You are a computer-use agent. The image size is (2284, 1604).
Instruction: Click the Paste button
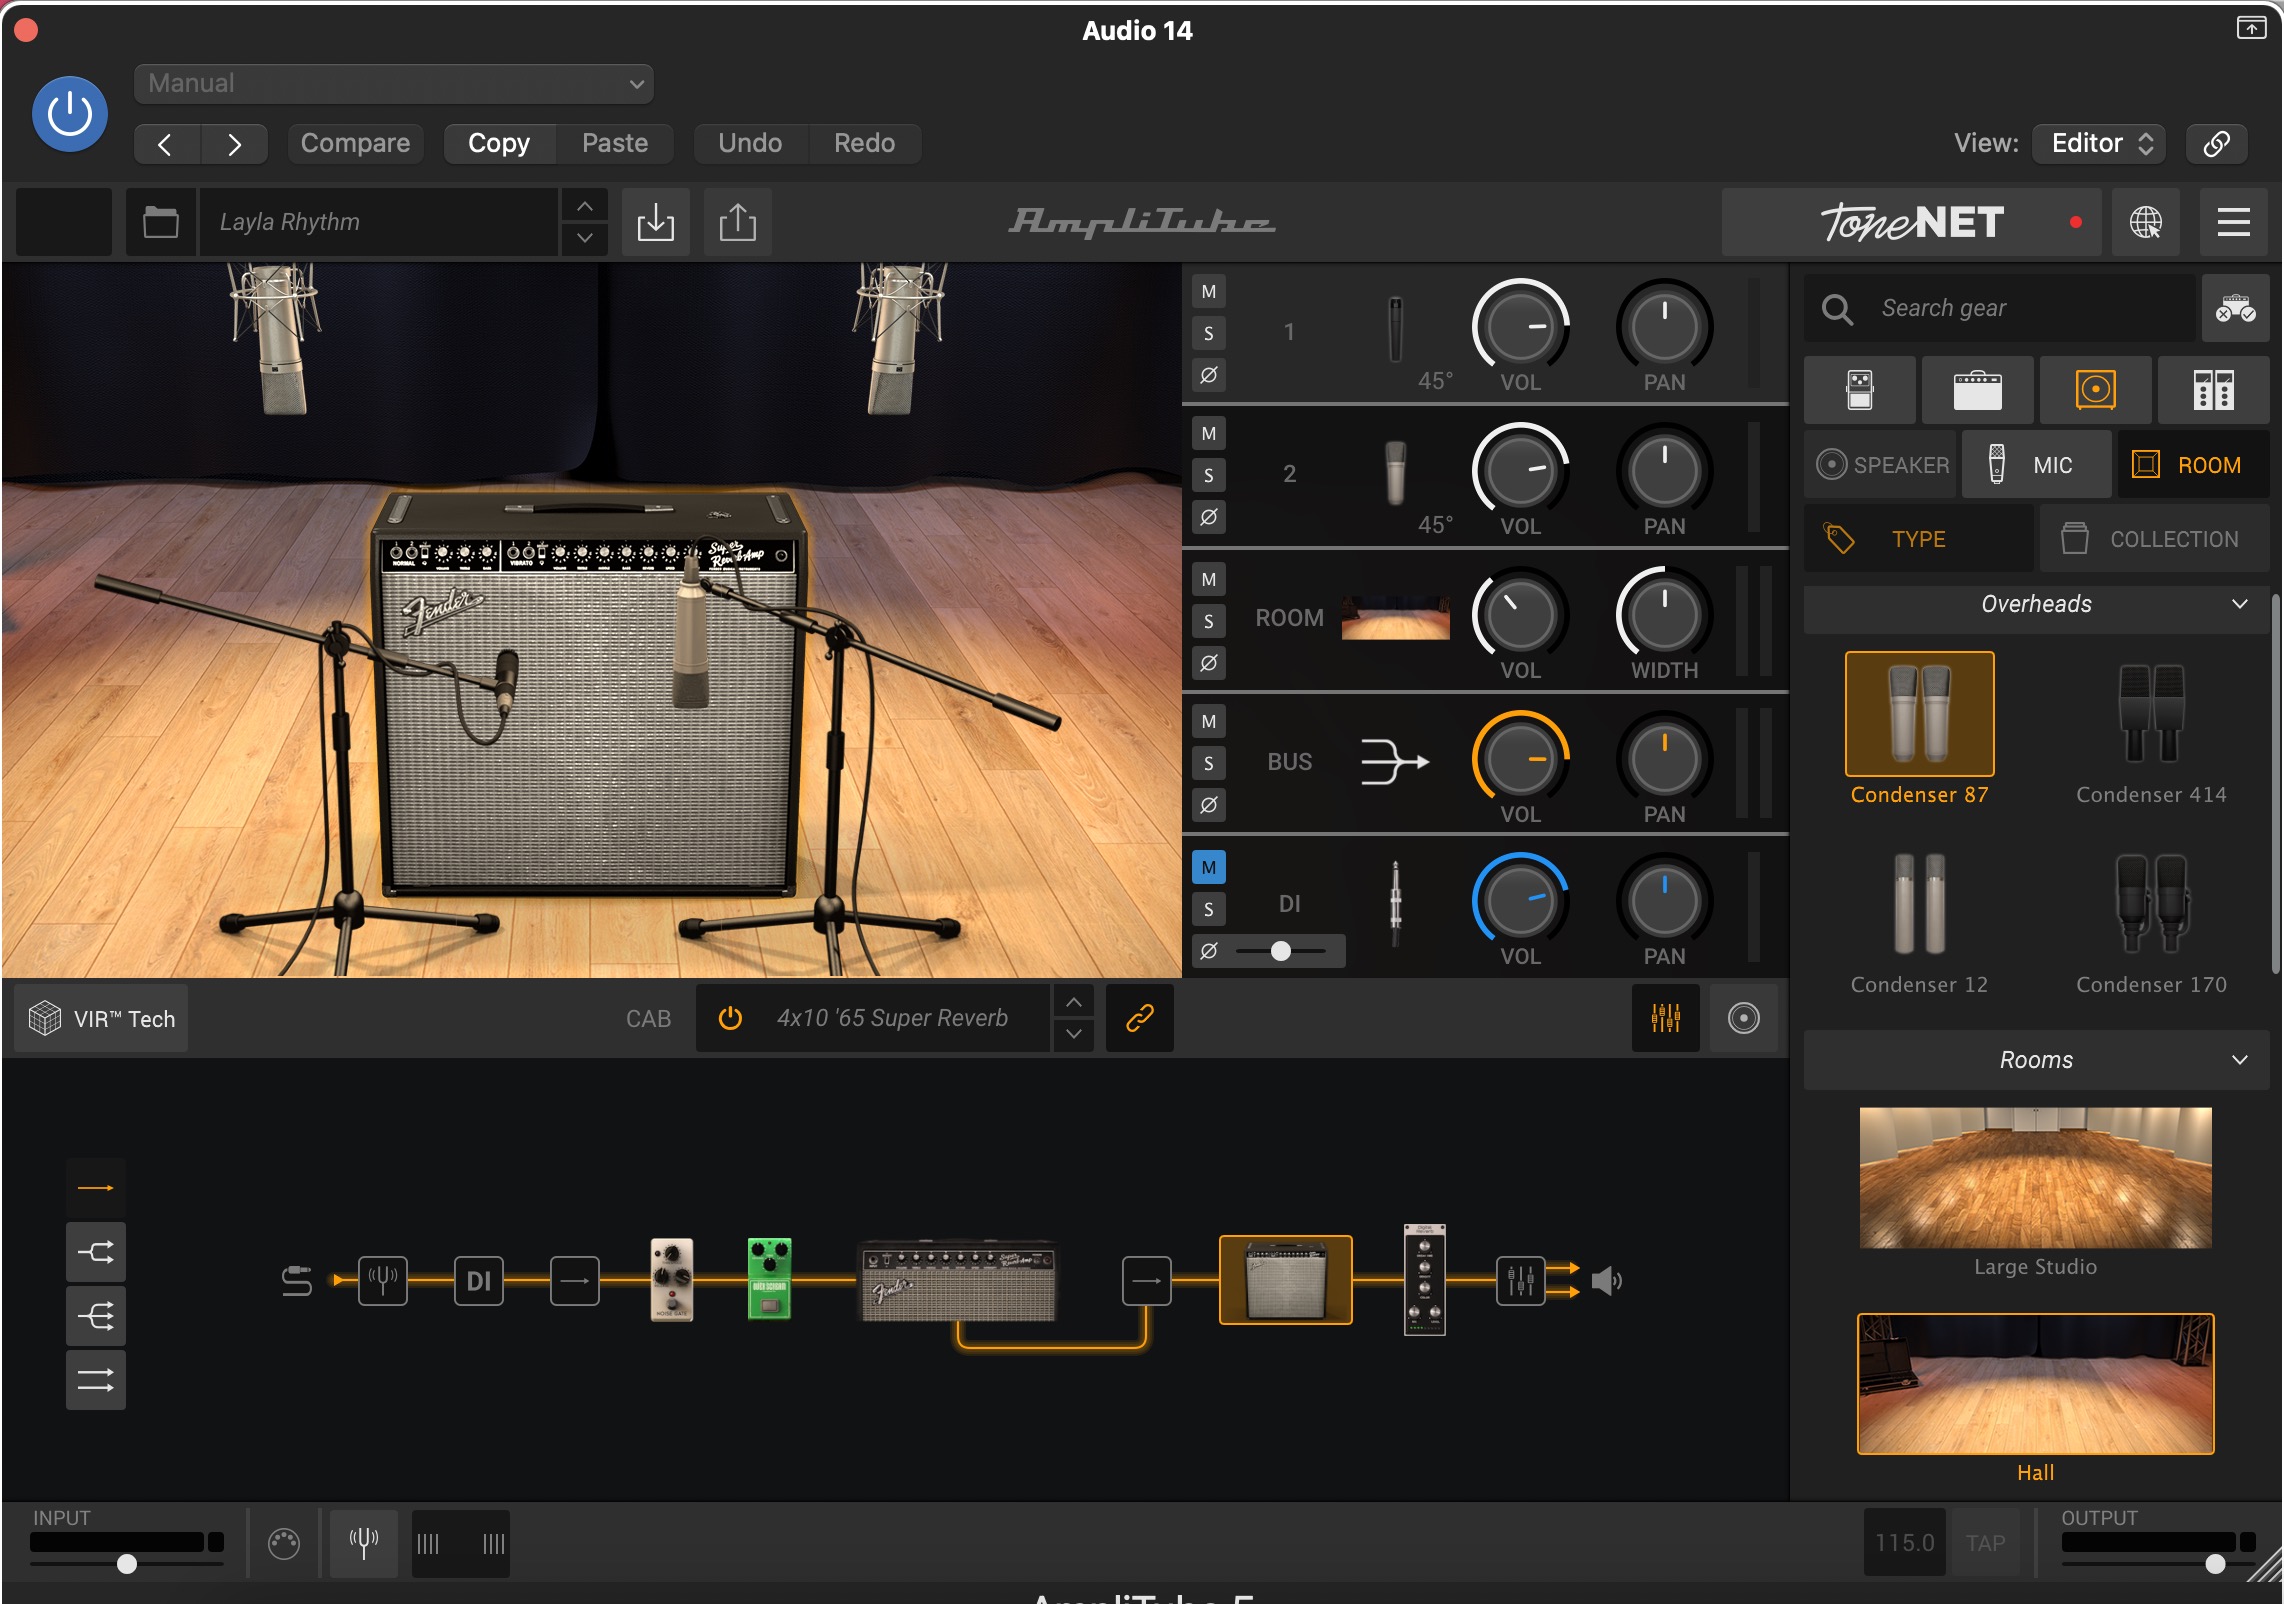point(615,143)
